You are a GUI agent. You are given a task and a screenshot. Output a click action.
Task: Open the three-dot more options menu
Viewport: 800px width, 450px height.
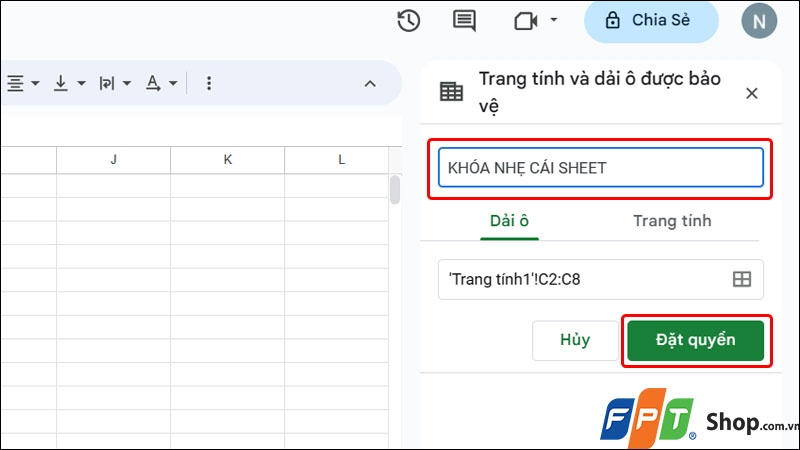(x=209, y=83)
